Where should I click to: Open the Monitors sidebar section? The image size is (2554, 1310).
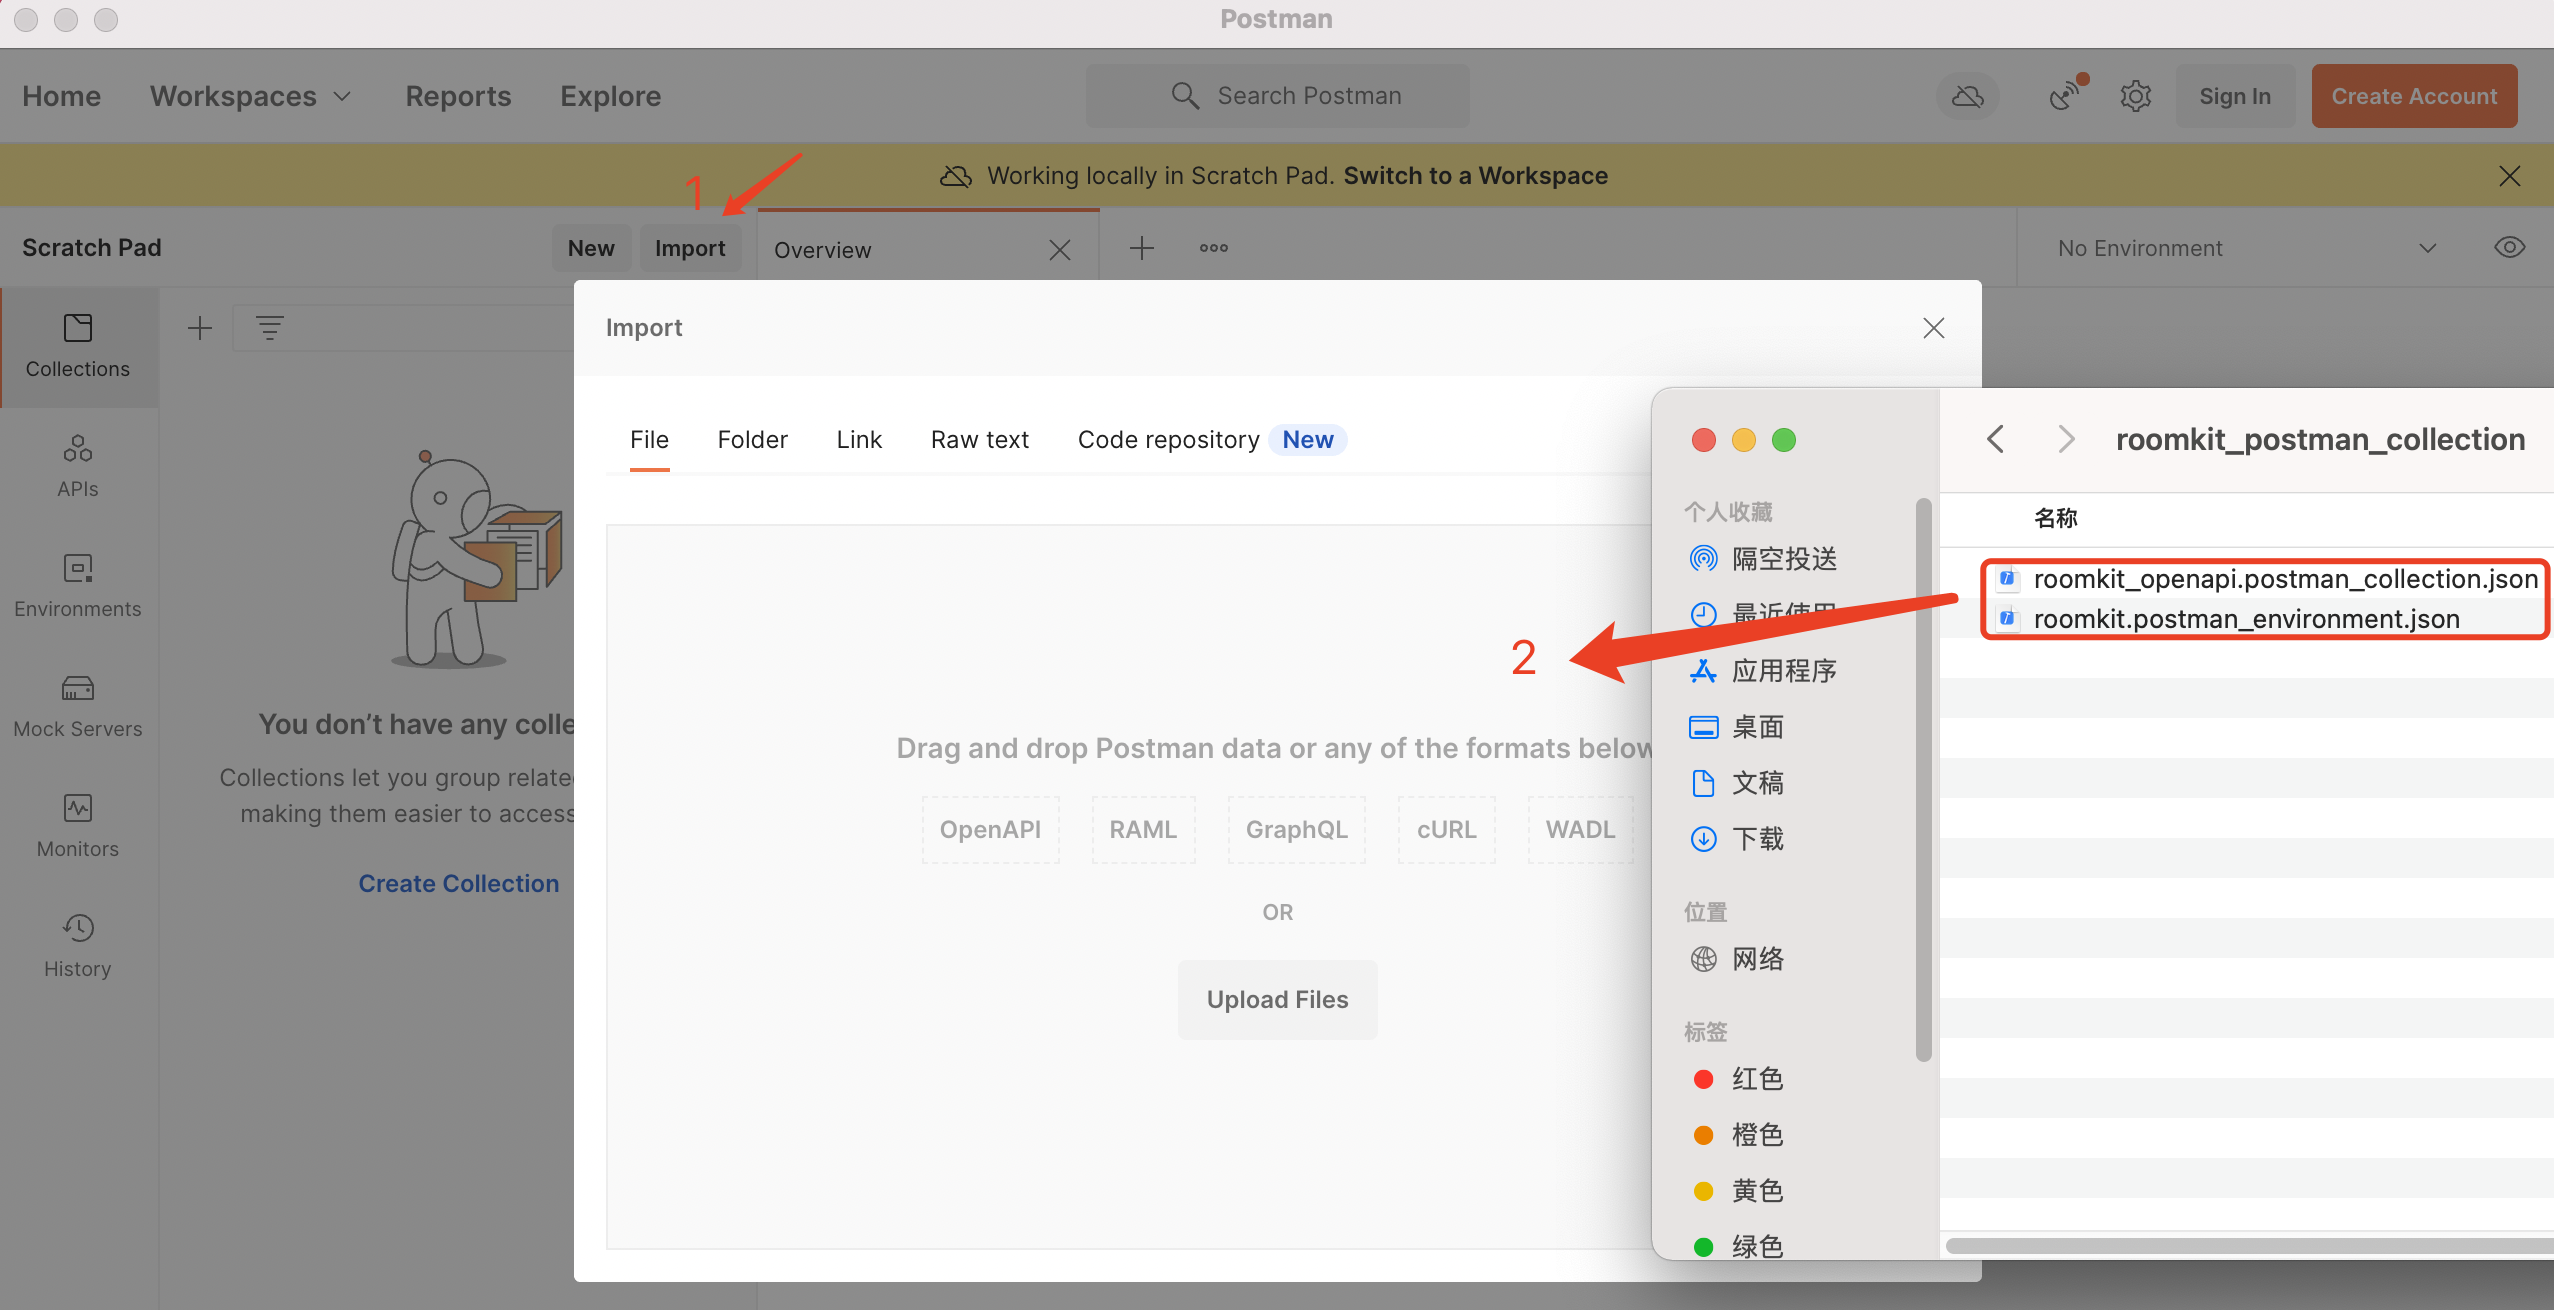pos(78,826)
